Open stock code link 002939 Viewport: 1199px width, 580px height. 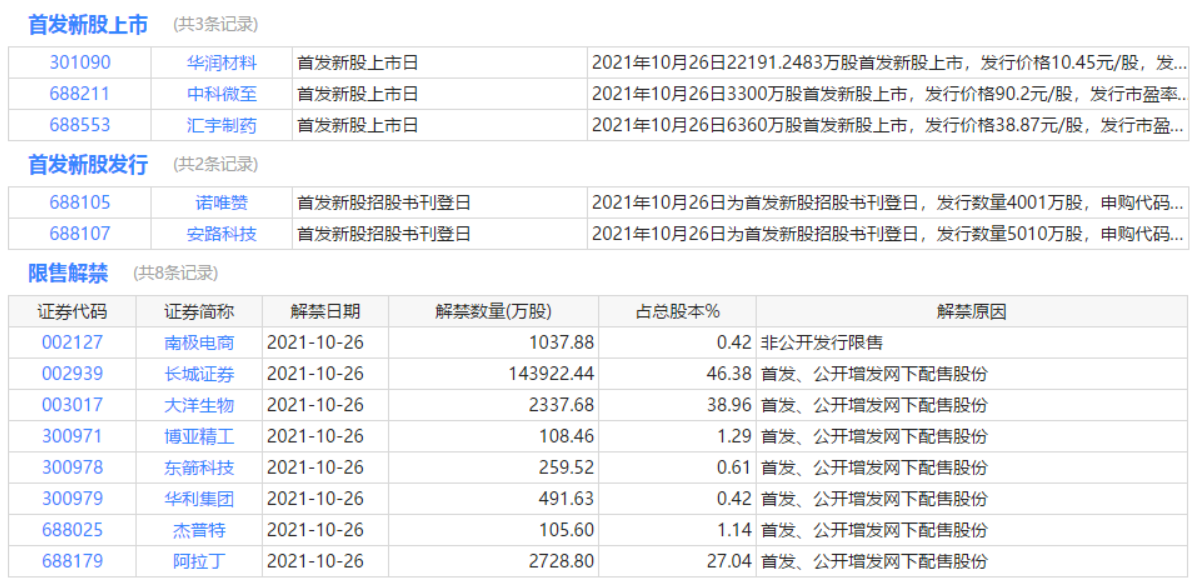click(72, 374)
